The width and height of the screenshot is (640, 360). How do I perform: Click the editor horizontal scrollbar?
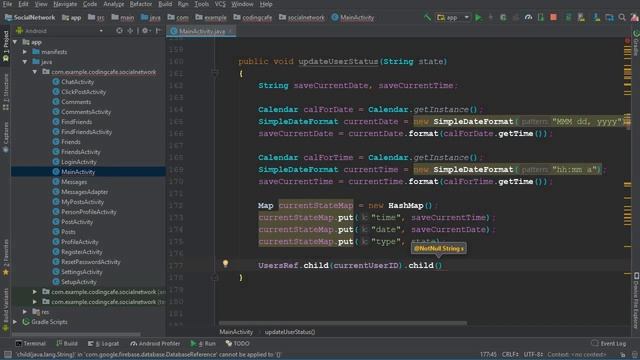pos(343,323)
